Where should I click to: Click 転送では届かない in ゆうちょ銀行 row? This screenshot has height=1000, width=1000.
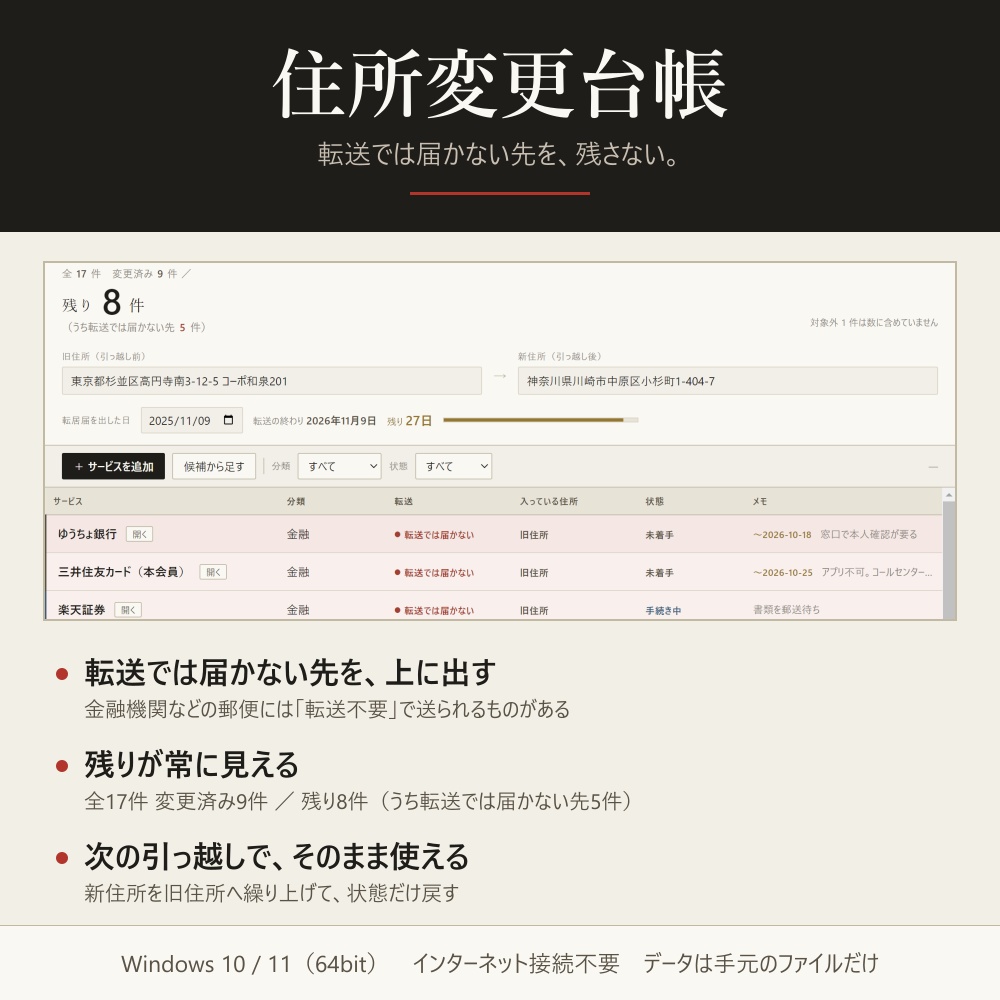pyautogui.click(x=434, y=534)
